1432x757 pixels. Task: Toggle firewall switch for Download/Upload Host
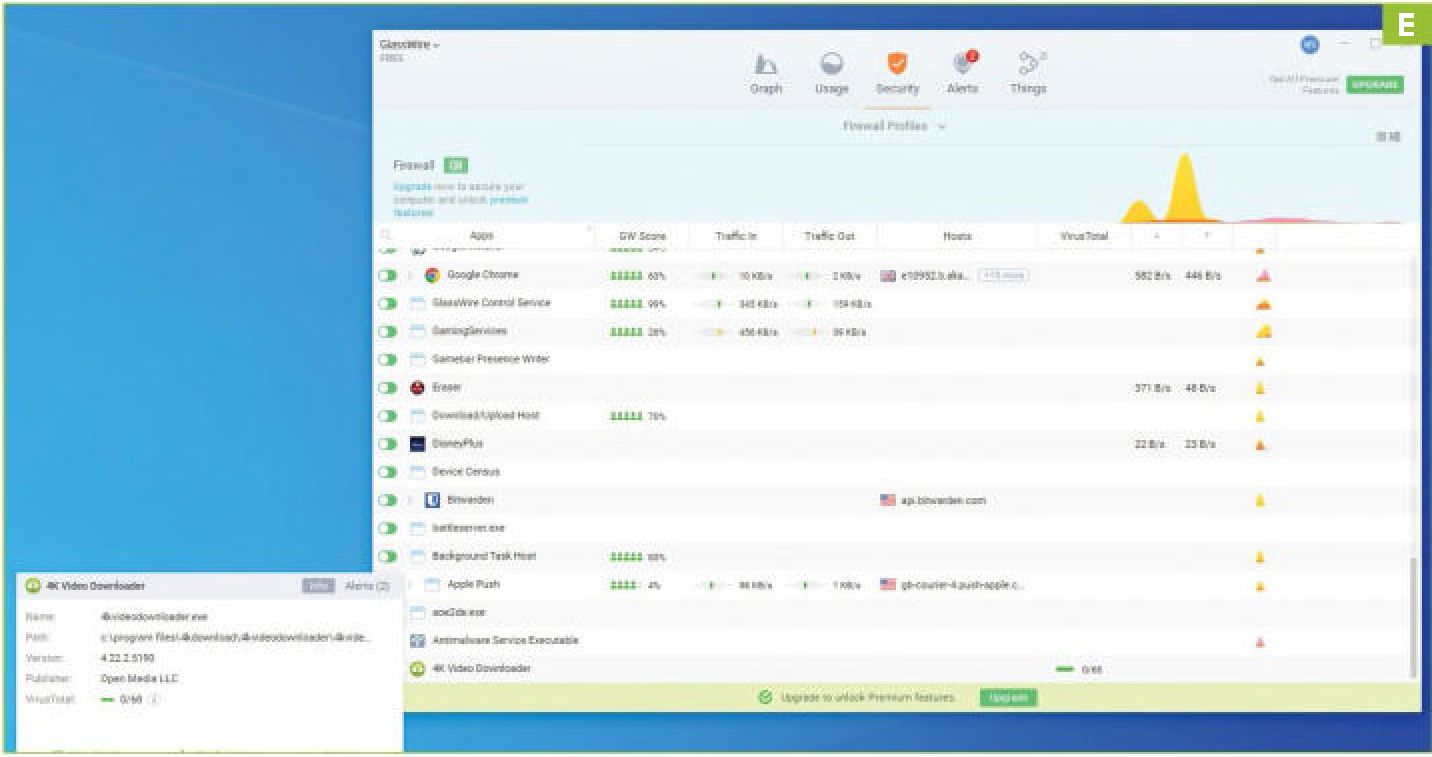click(x=388, y=415)
